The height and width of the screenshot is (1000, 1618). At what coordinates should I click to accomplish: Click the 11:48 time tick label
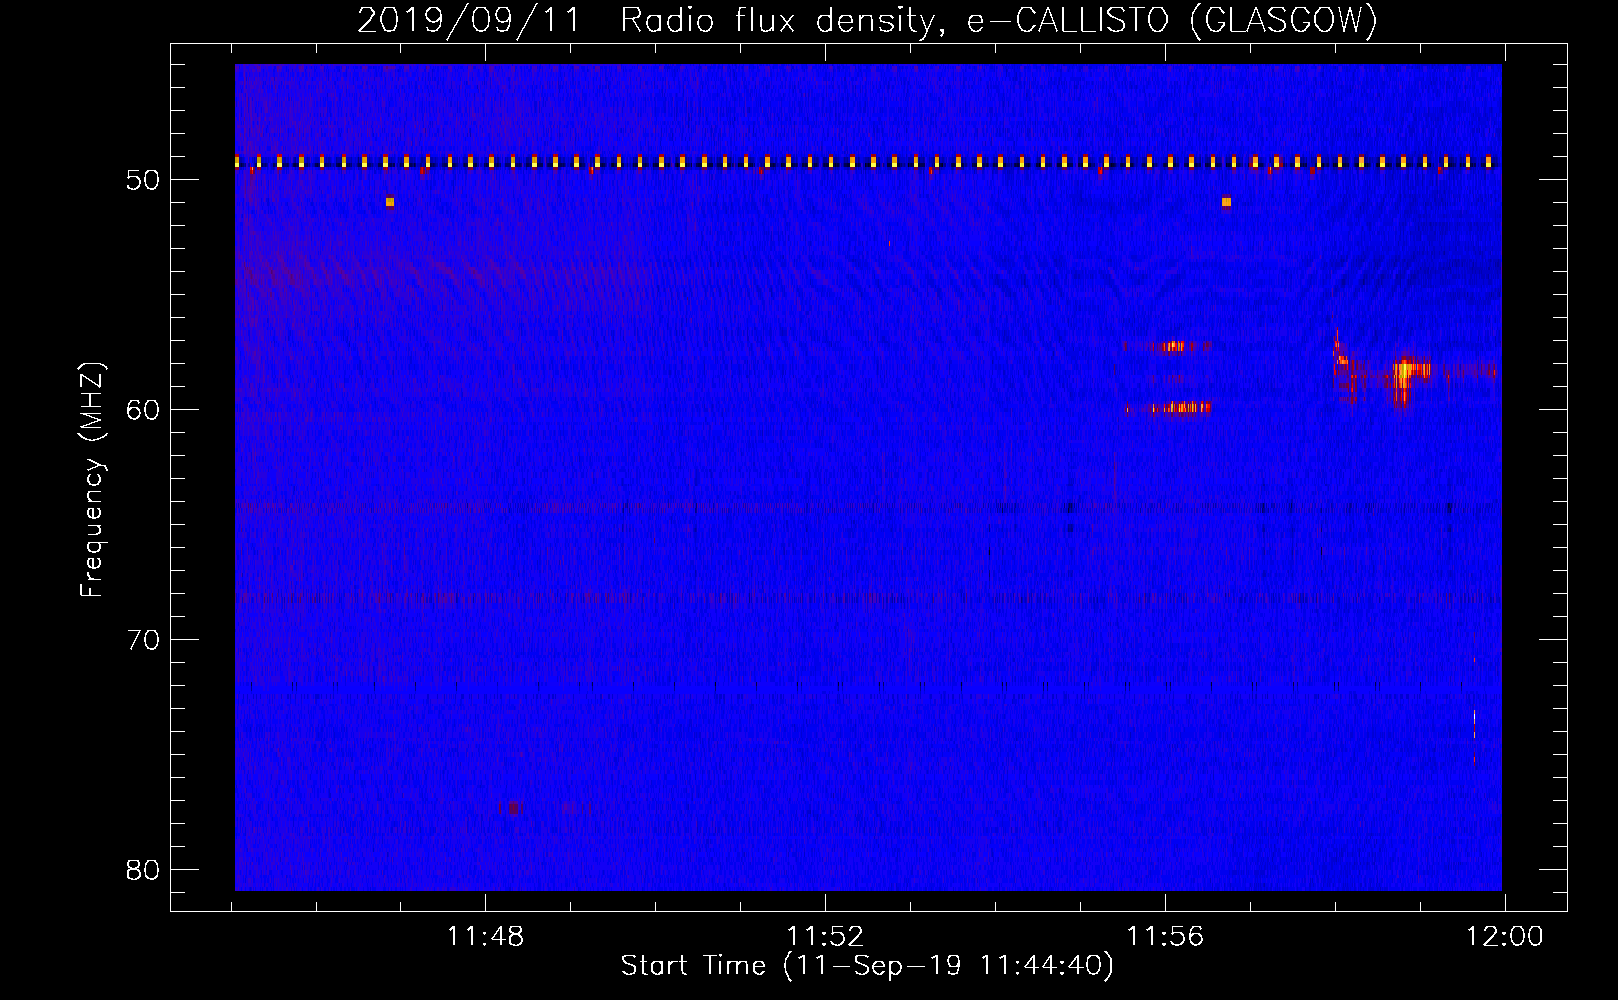point(485,937)
